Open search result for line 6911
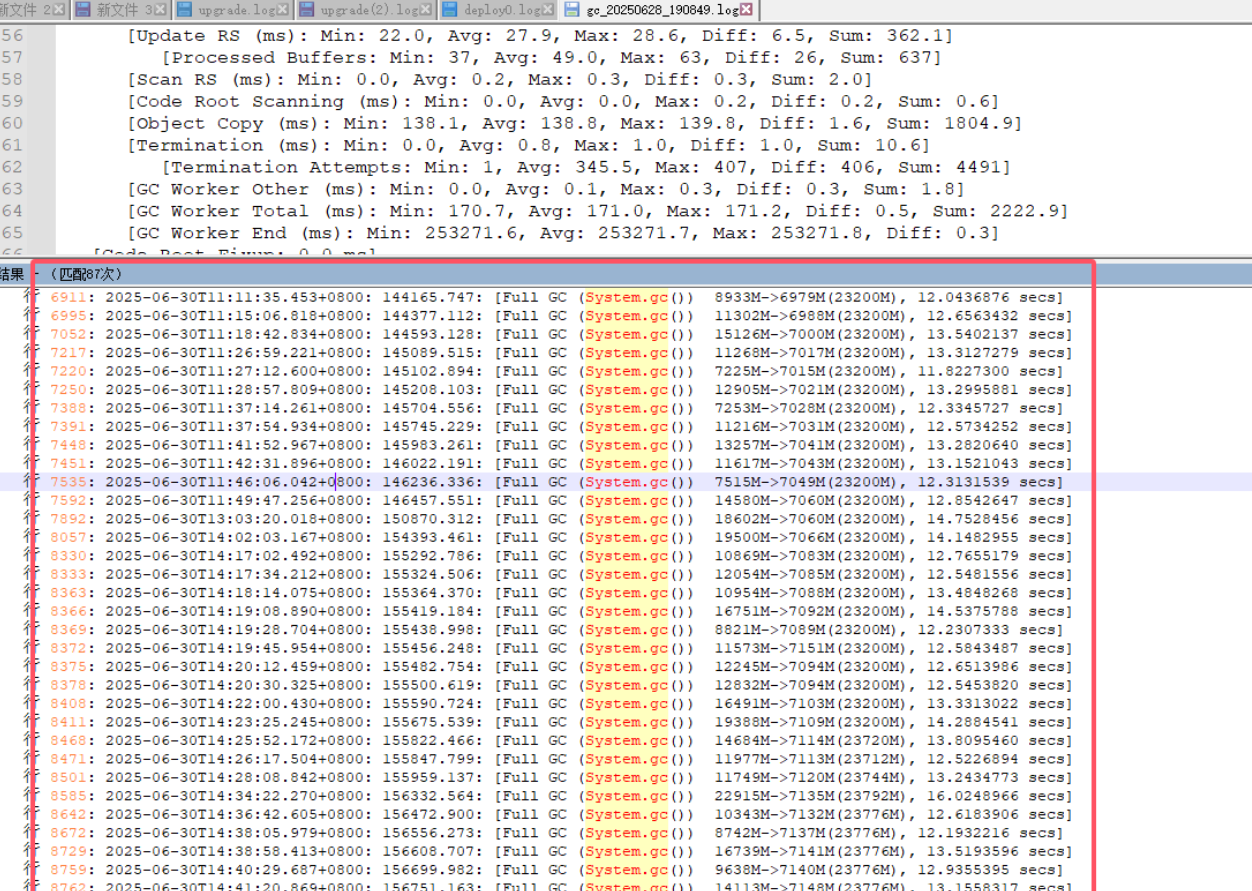Image resolution: width=1252 pixels, height=891 pixels. click(557, 297)
